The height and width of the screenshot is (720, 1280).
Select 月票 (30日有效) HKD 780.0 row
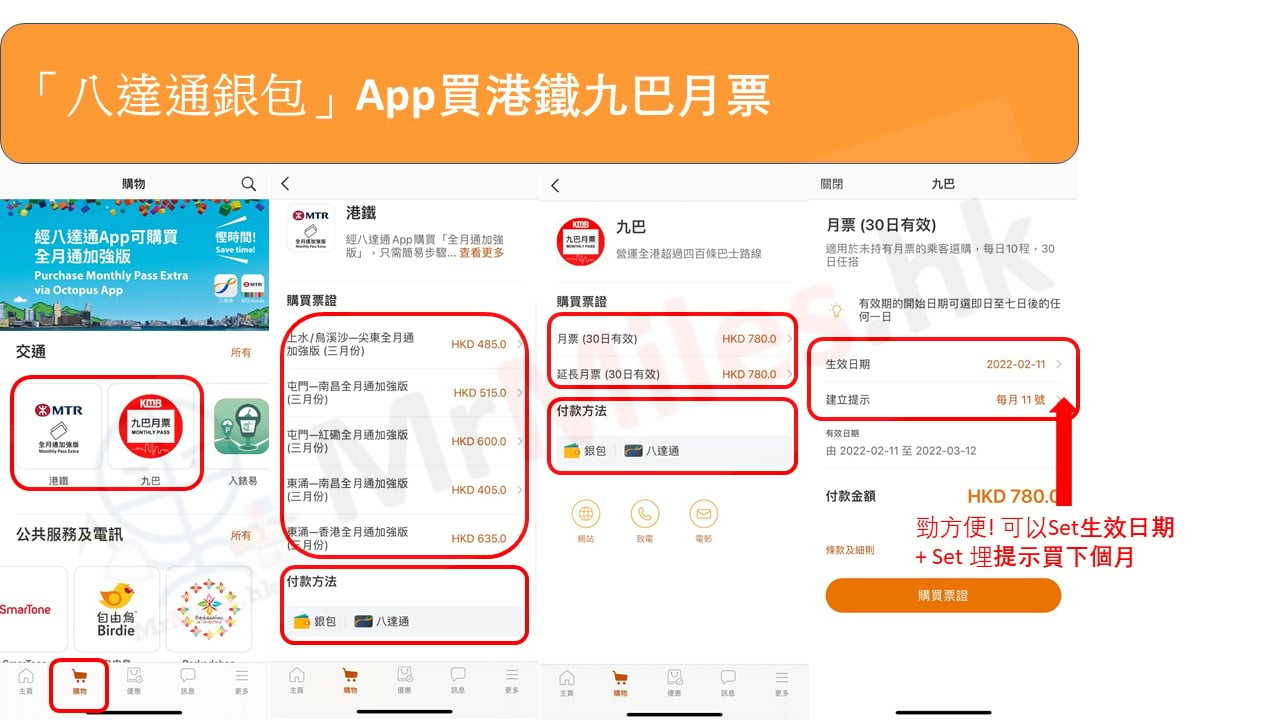point(675,339)
